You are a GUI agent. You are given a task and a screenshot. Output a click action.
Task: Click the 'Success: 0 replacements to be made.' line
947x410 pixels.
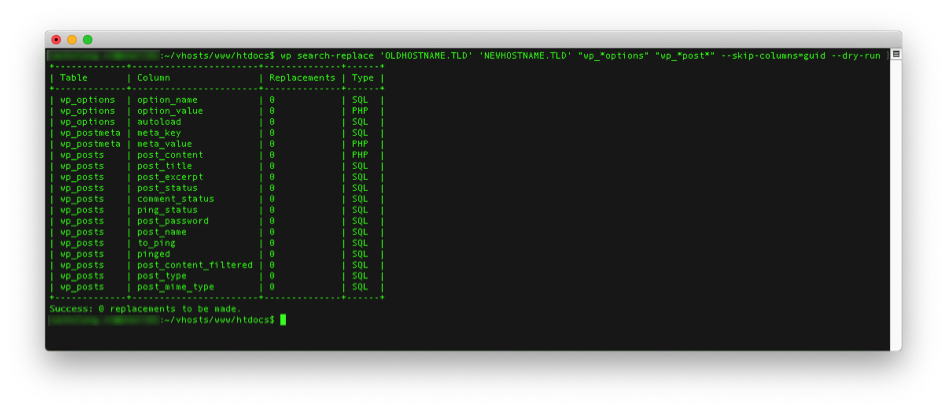coord(145,309)
